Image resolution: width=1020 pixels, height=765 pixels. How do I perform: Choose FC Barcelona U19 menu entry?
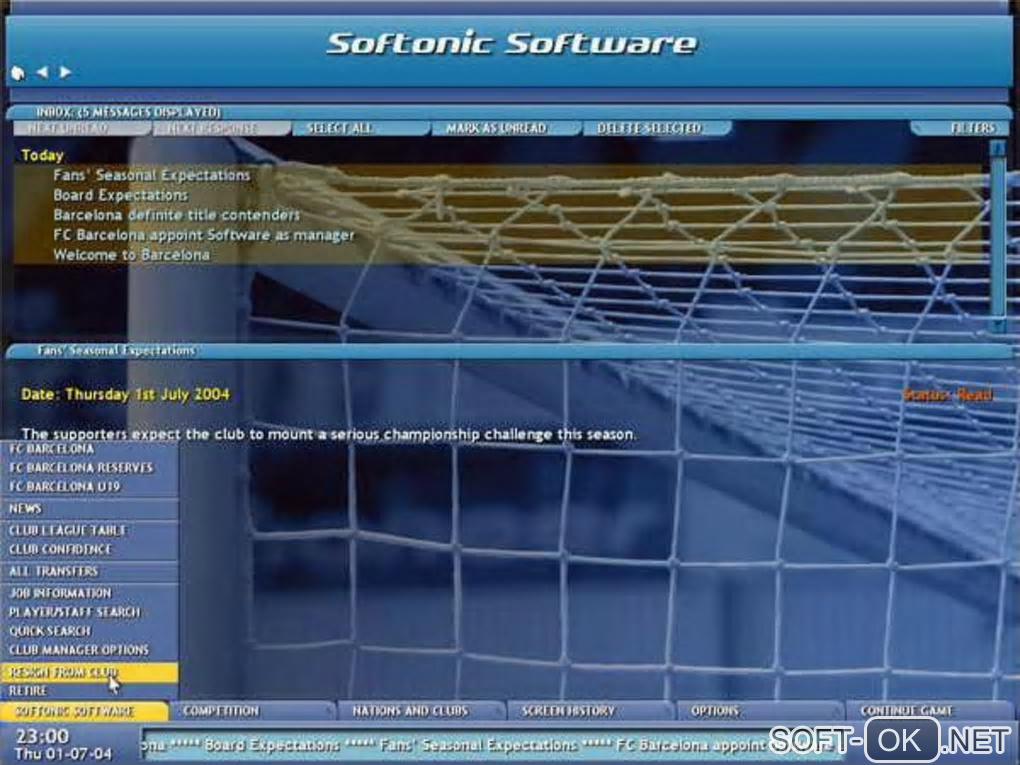[x=89, y=487]
